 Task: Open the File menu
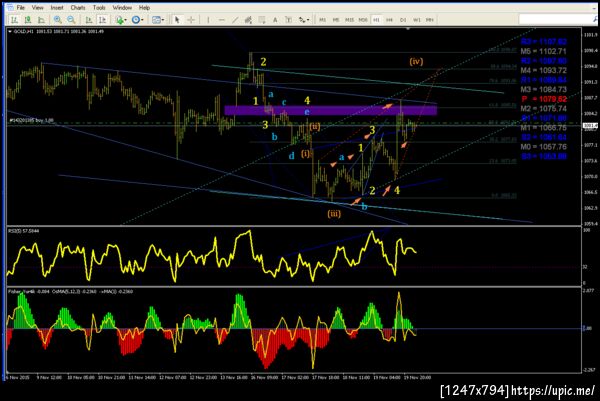[21, 8]
